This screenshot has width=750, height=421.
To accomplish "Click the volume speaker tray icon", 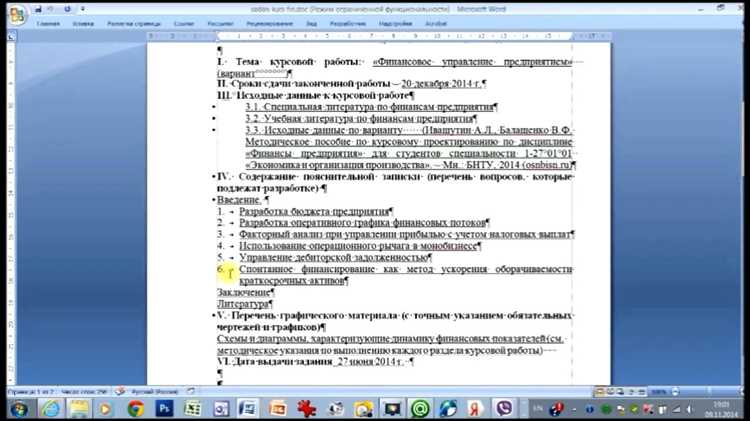I will pyautogui.click(x=690, y=410).
